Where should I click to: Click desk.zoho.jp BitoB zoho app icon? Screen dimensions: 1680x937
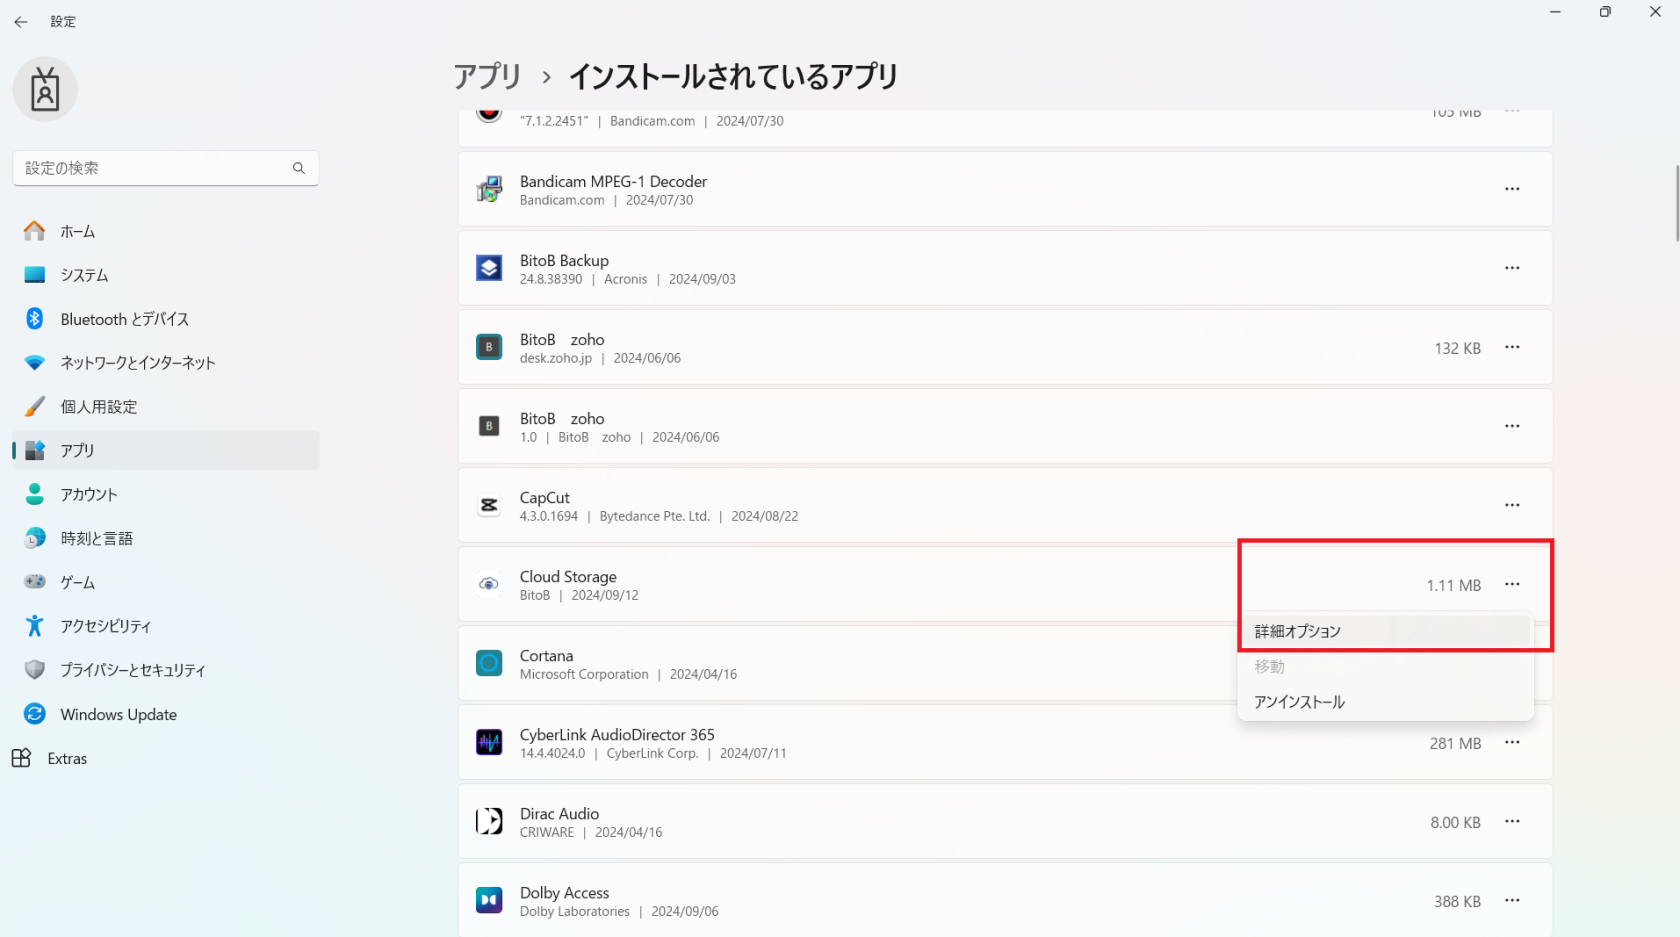489,347
